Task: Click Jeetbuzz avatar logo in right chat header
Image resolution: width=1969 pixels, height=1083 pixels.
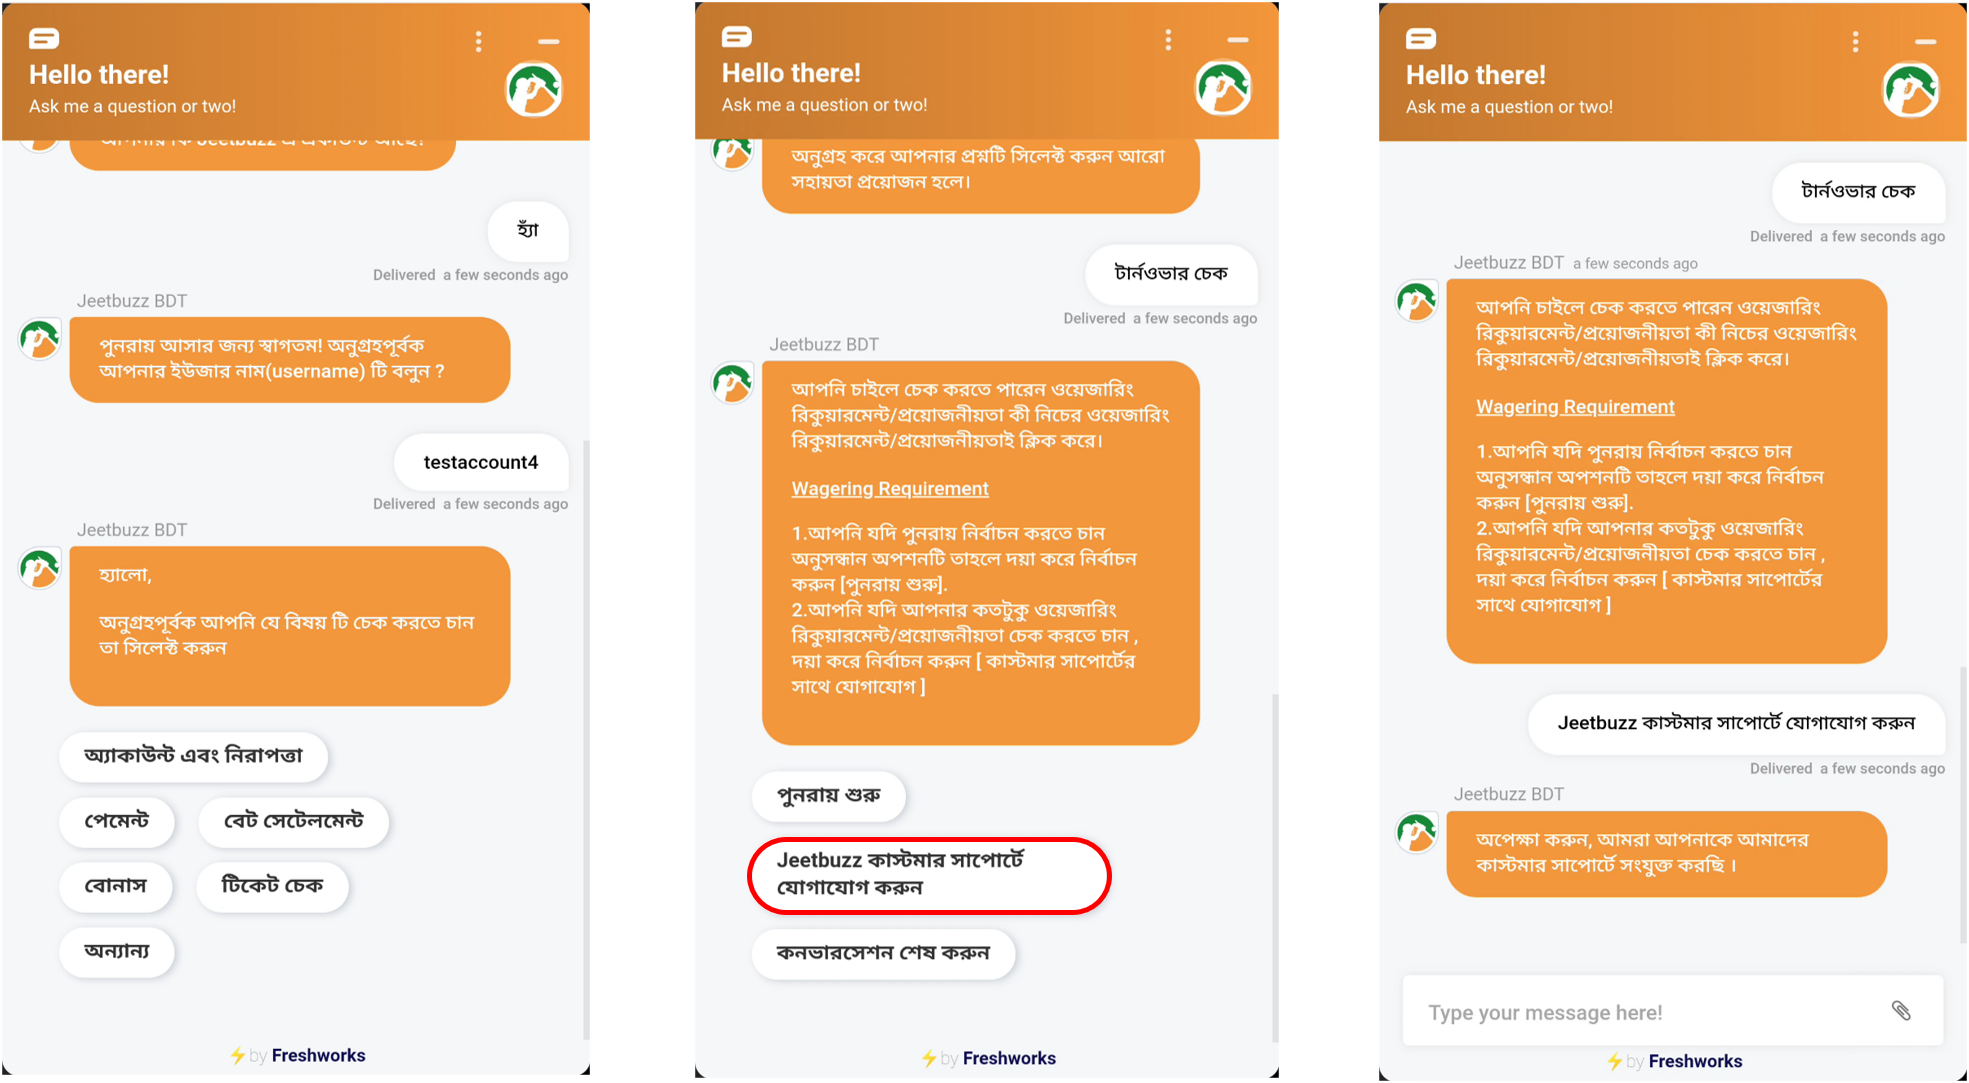Action: [x=1910, y=90]
